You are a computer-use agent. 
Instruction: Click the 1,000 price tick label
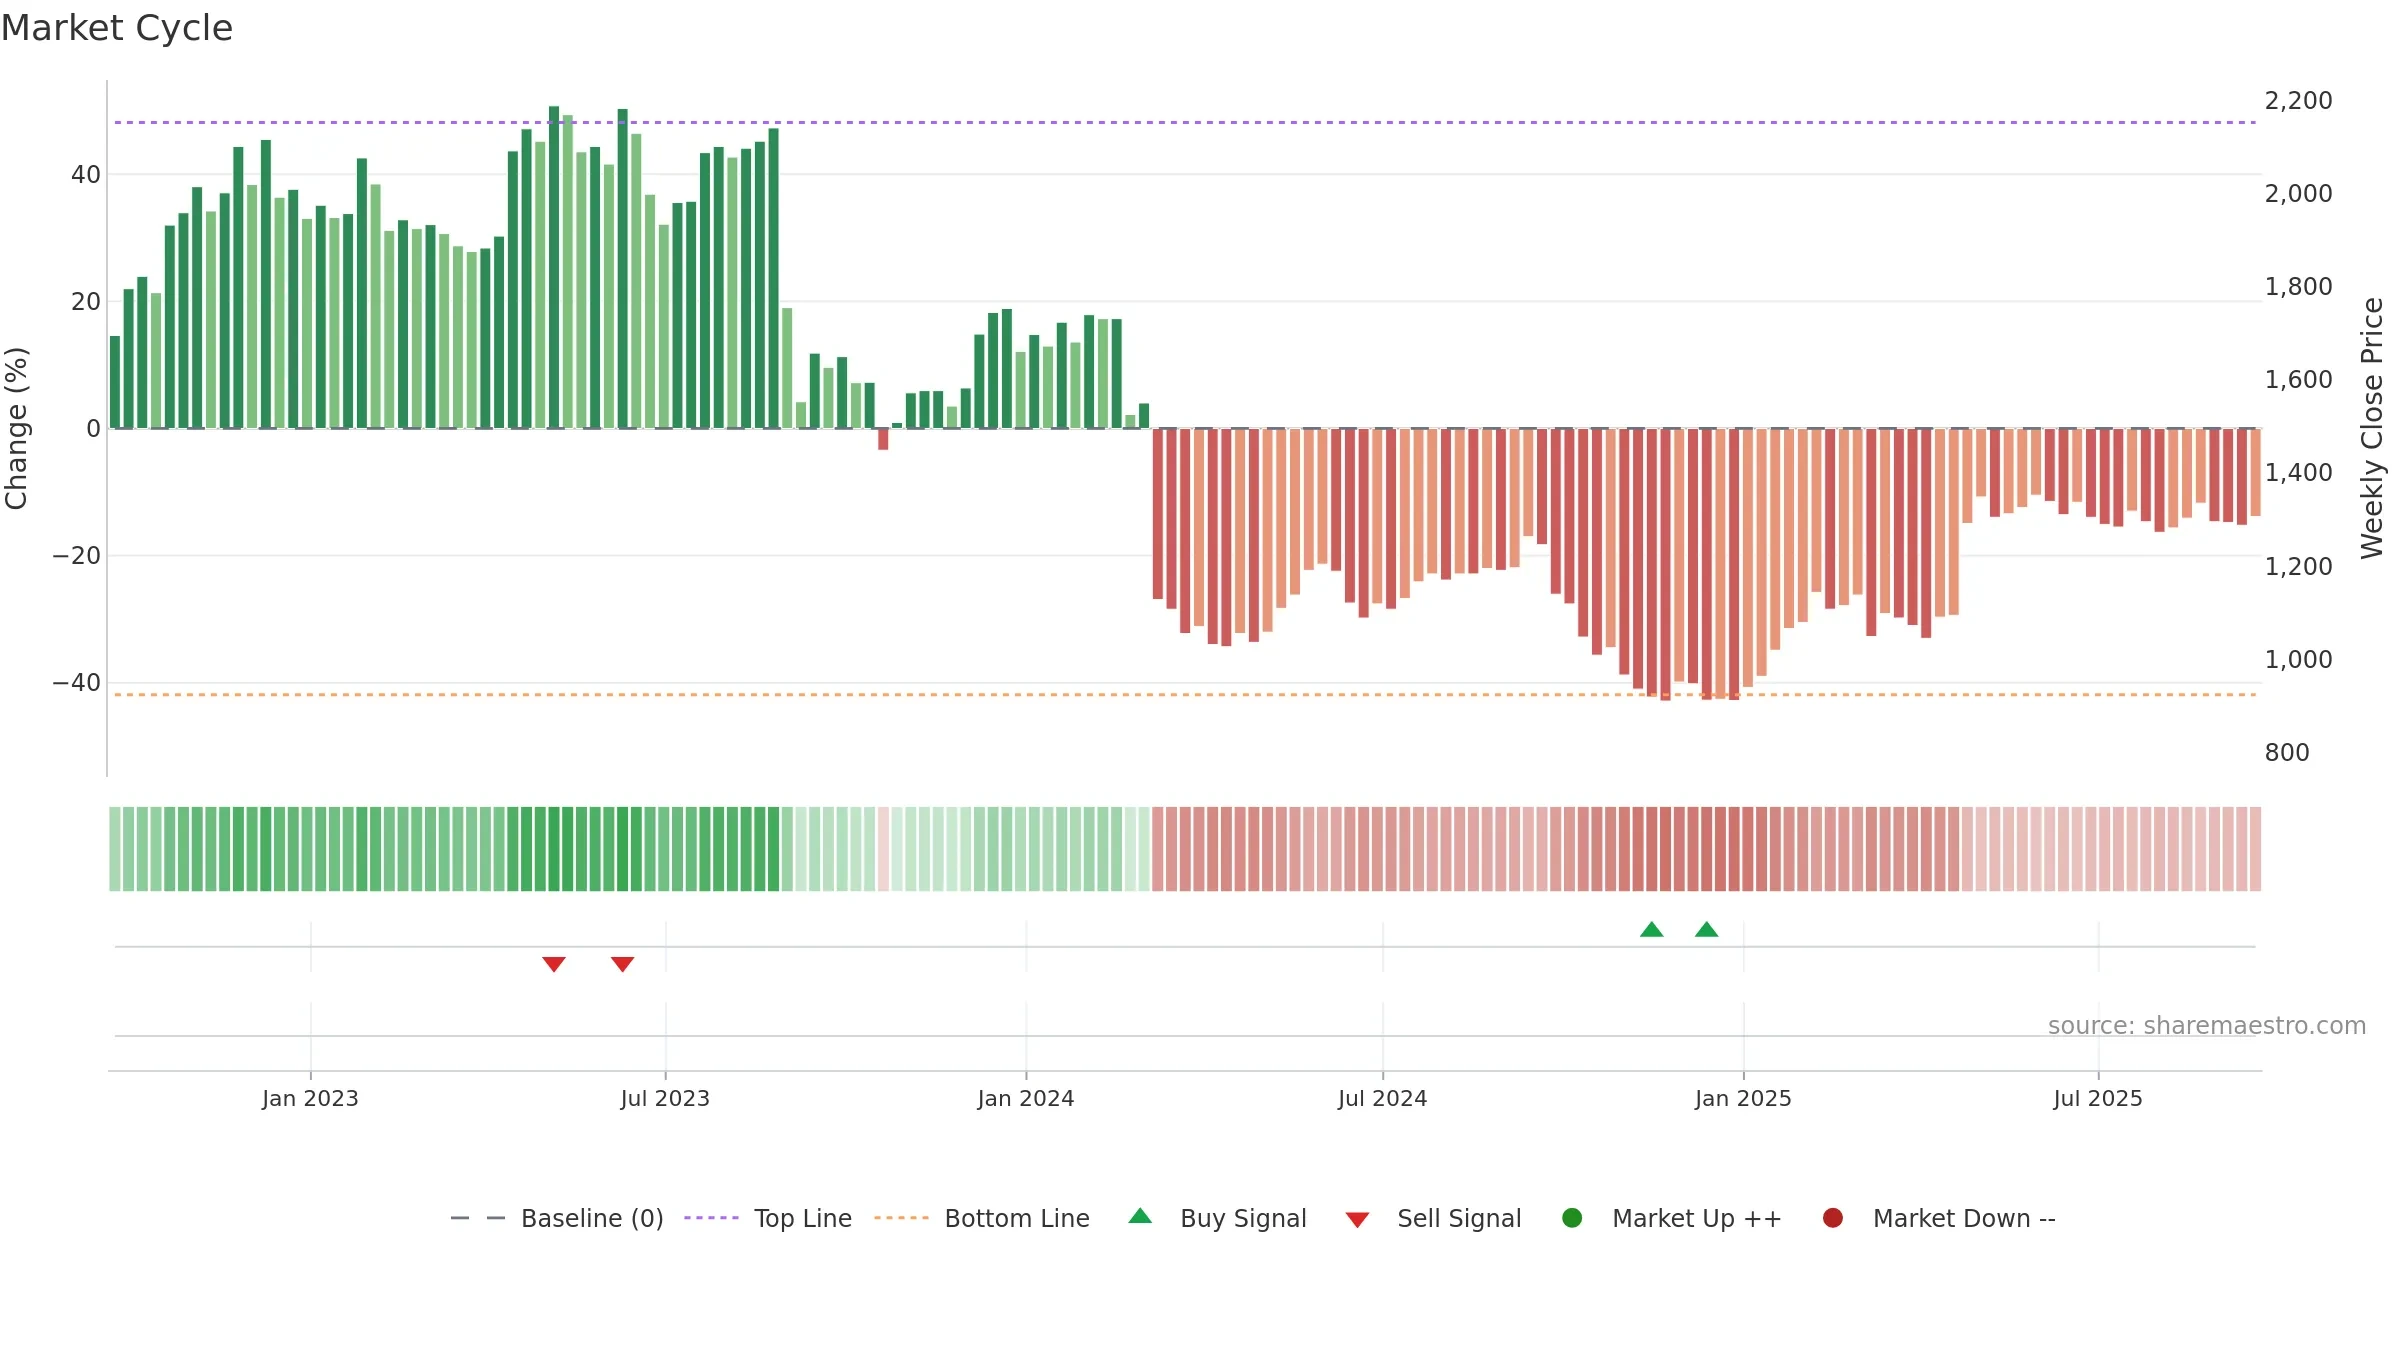[2298, 659]
